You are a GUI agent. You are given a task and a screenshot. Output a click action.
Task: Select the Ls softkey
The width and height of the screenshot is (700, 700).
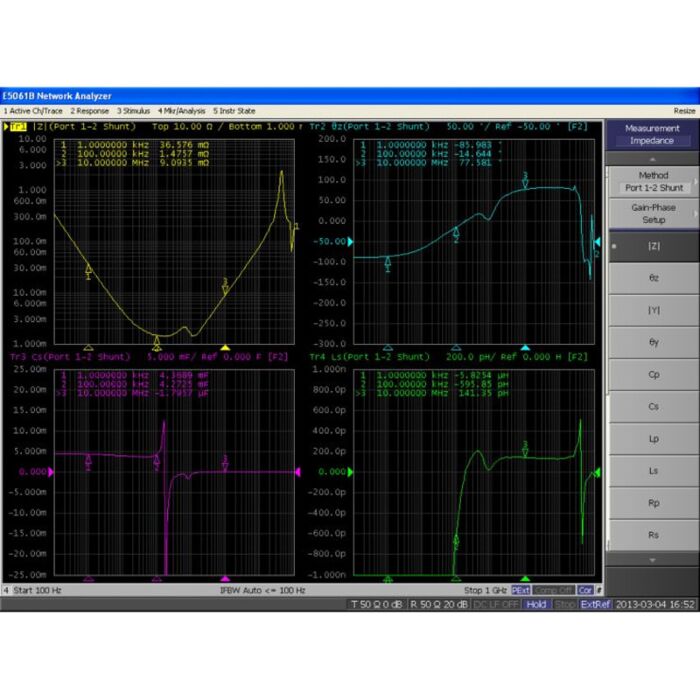coord(653,471)
